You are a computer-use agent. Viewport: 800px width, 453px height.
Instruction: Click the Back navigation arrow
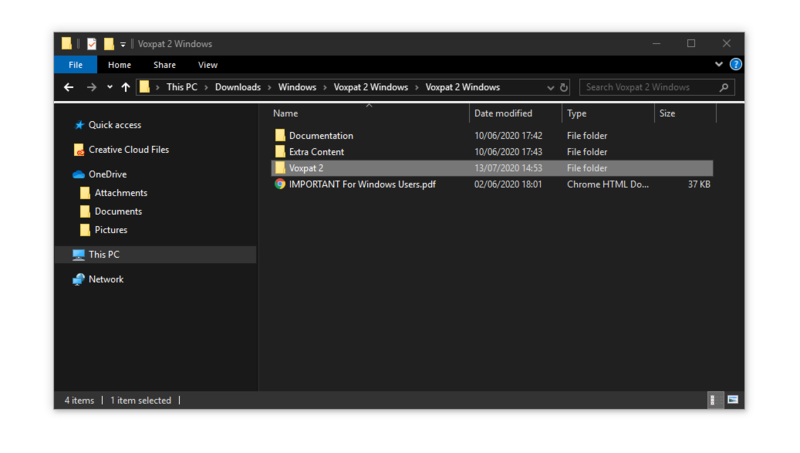[68, 88]
